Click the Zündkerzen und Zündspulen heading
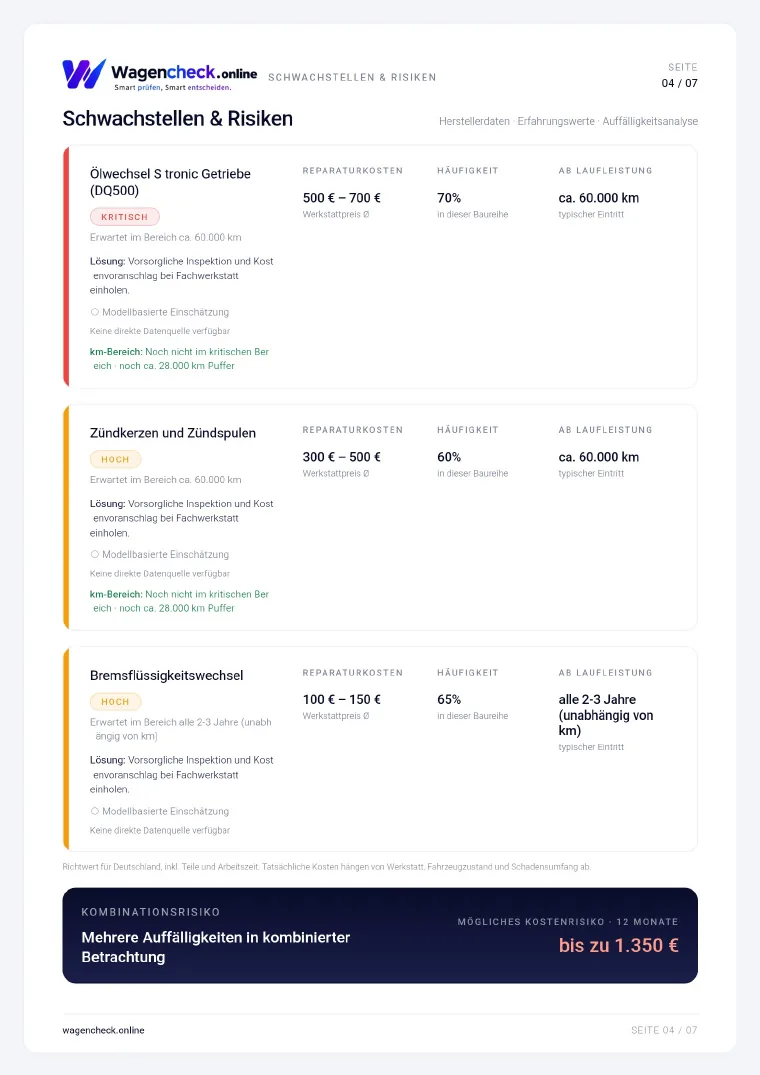Screen dimensions: 760x1075 point(173,433)
